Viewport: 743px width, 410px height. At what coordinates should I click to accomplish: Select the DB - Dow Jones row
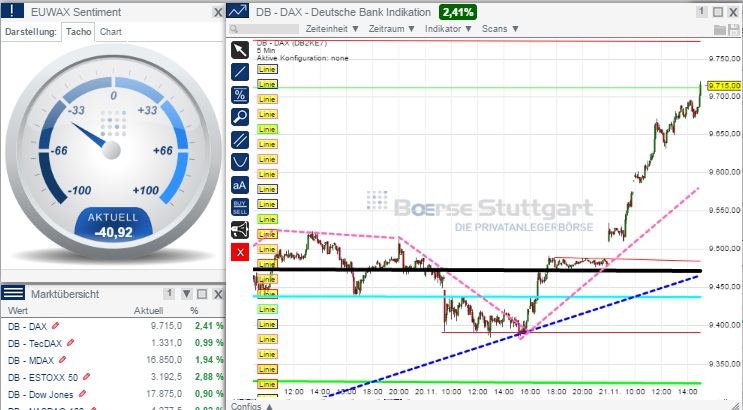[113, 394]
